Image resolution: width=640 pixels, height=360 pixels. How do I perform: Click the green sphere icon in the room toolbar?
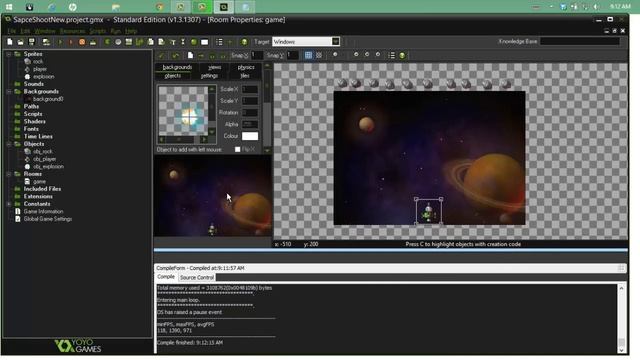pos(402,55)
